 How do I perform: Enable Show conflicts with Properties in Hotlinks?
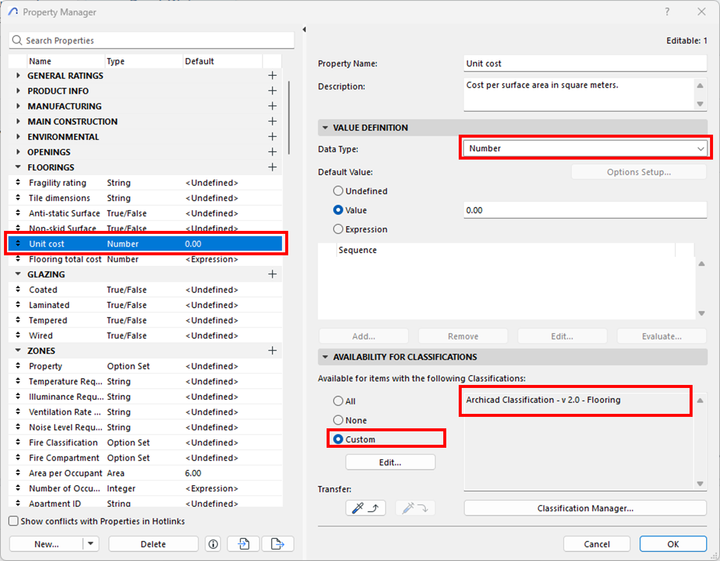(x=13, y=521)
